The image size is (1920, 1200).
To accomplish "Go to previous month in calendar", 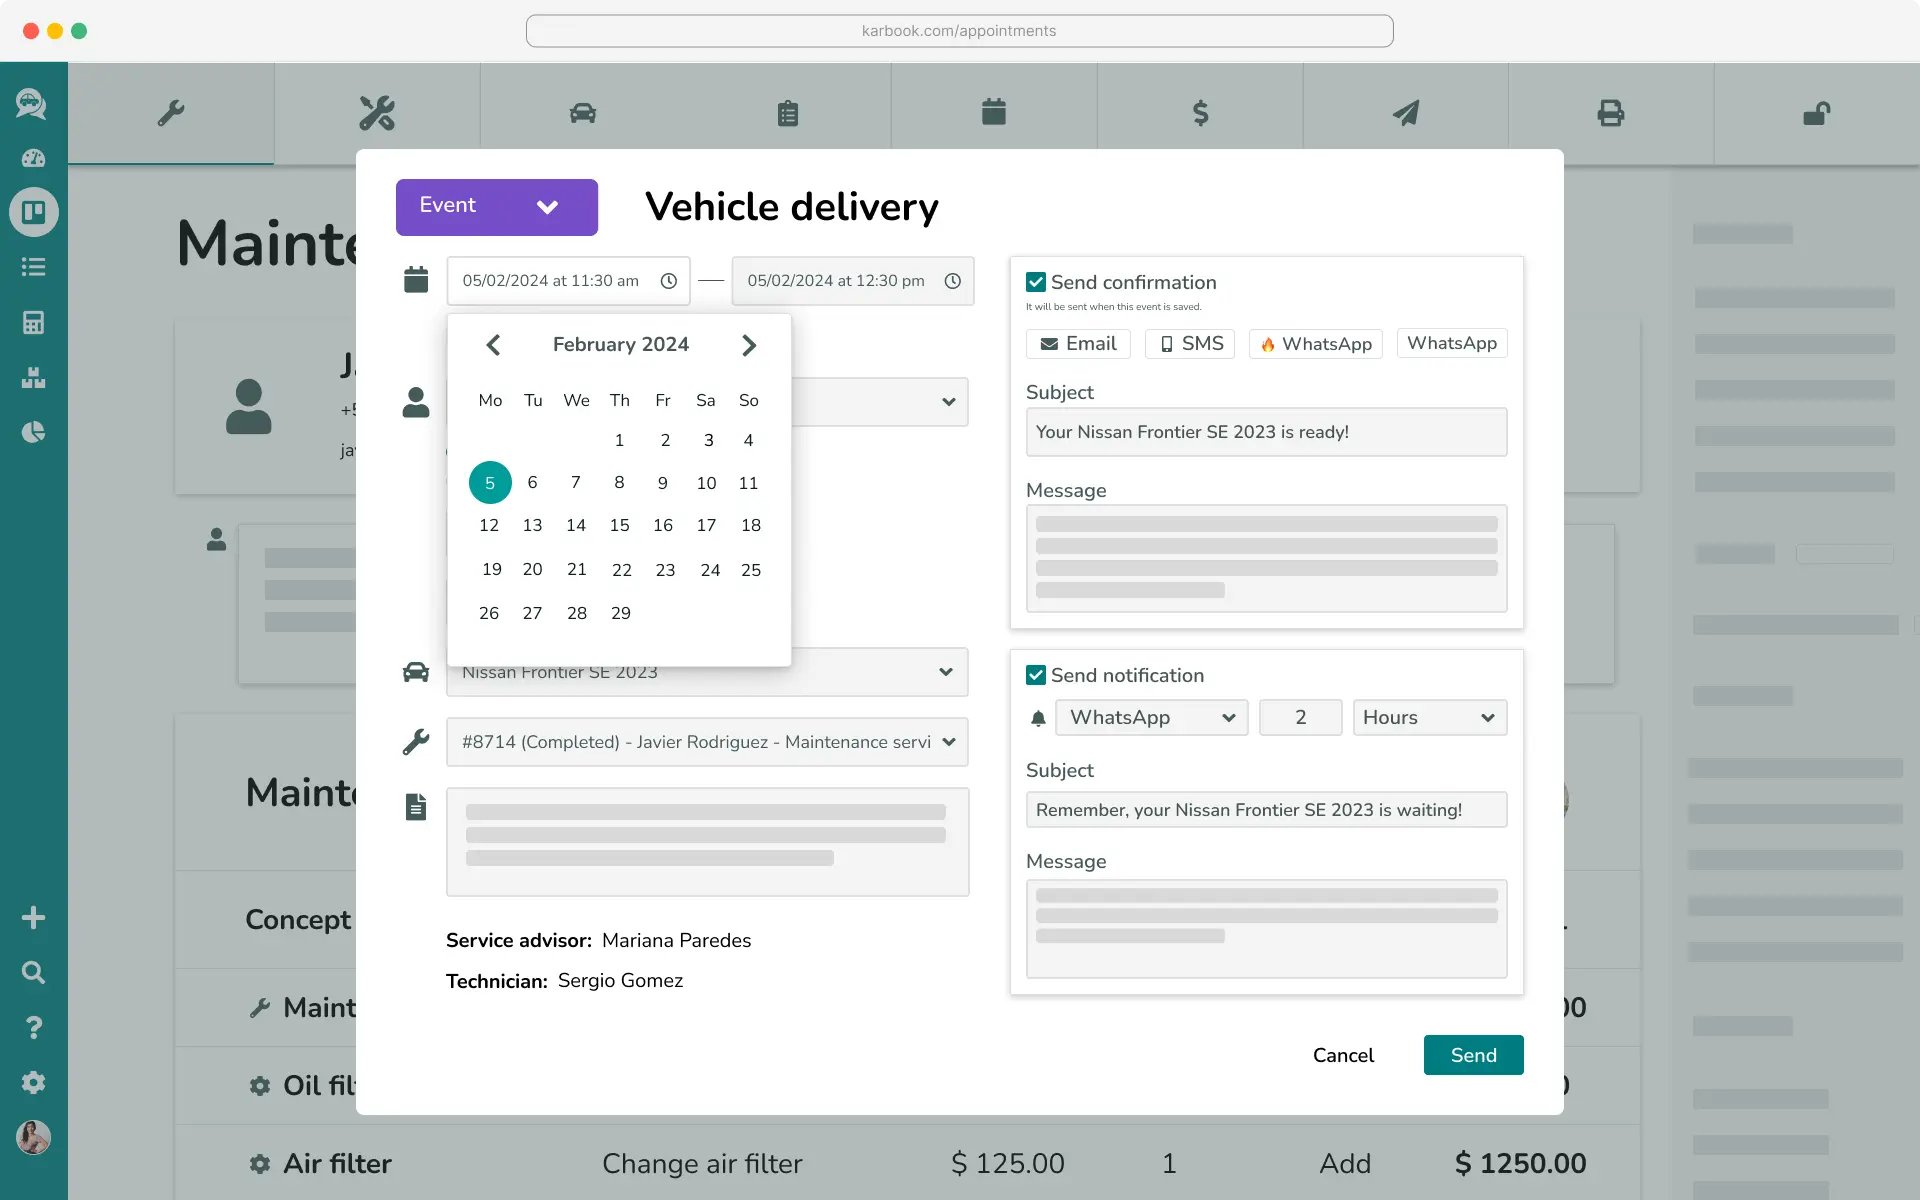I will pyautogui.click(x=493, y=345).
